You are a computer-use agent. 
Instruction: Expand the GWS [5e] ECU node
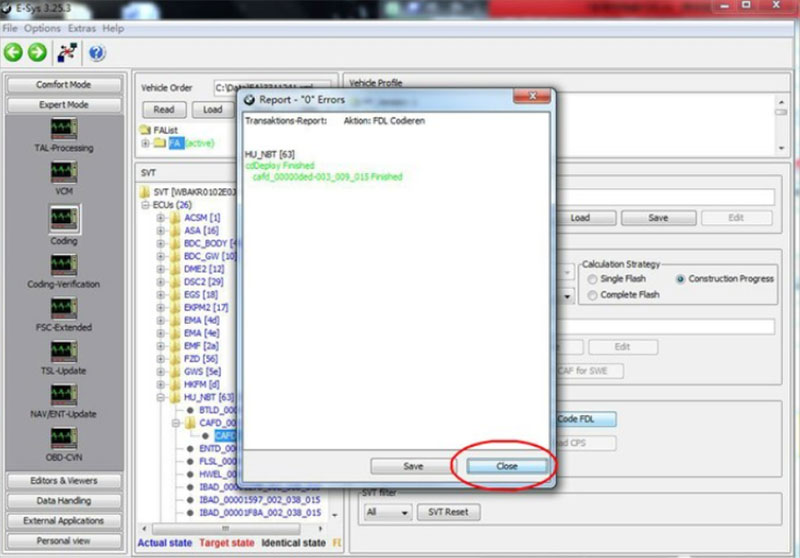point(161,371)
